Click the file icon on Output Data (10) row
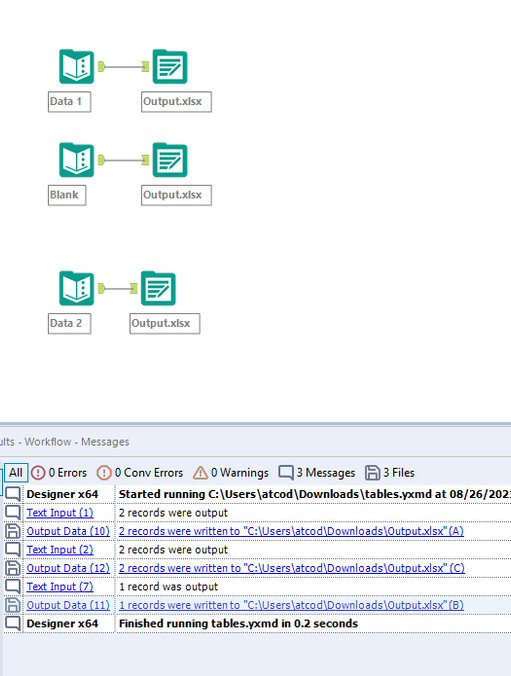Viewport: 511px width, 676px height. pyautogui.click(x=13, y=531)
